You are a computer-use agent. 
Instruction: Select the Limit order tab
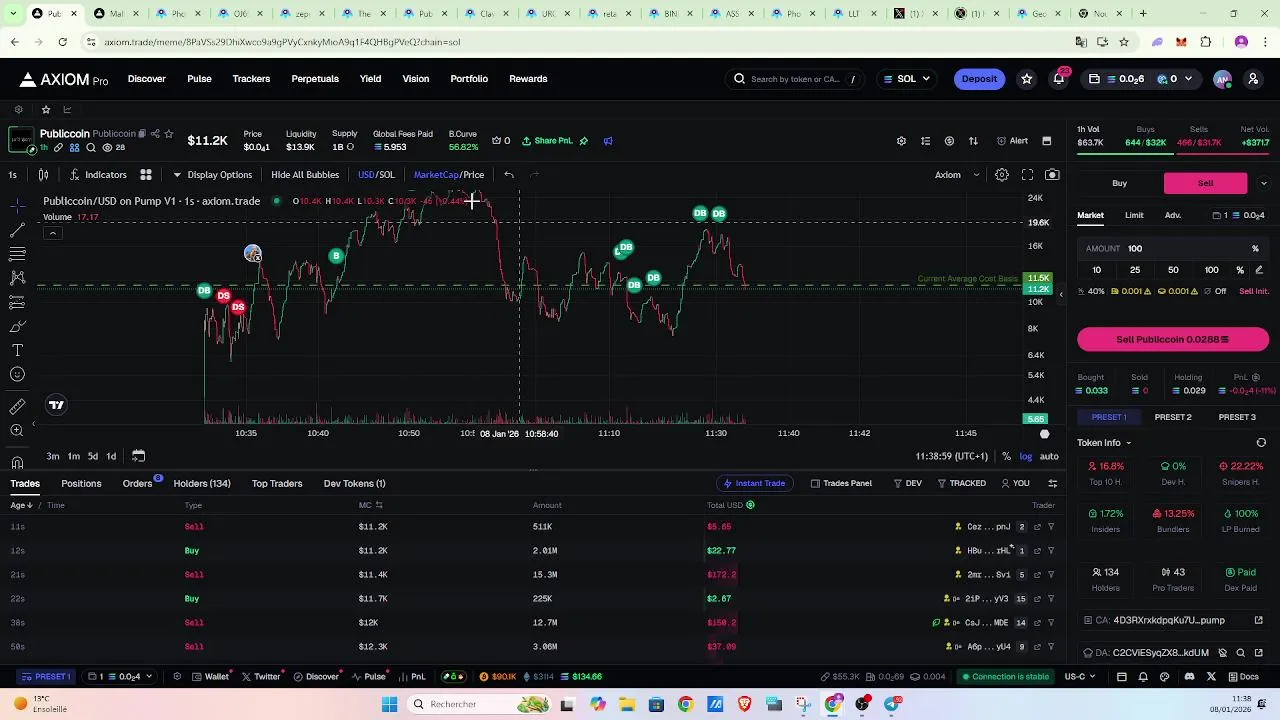(1134, 215)
